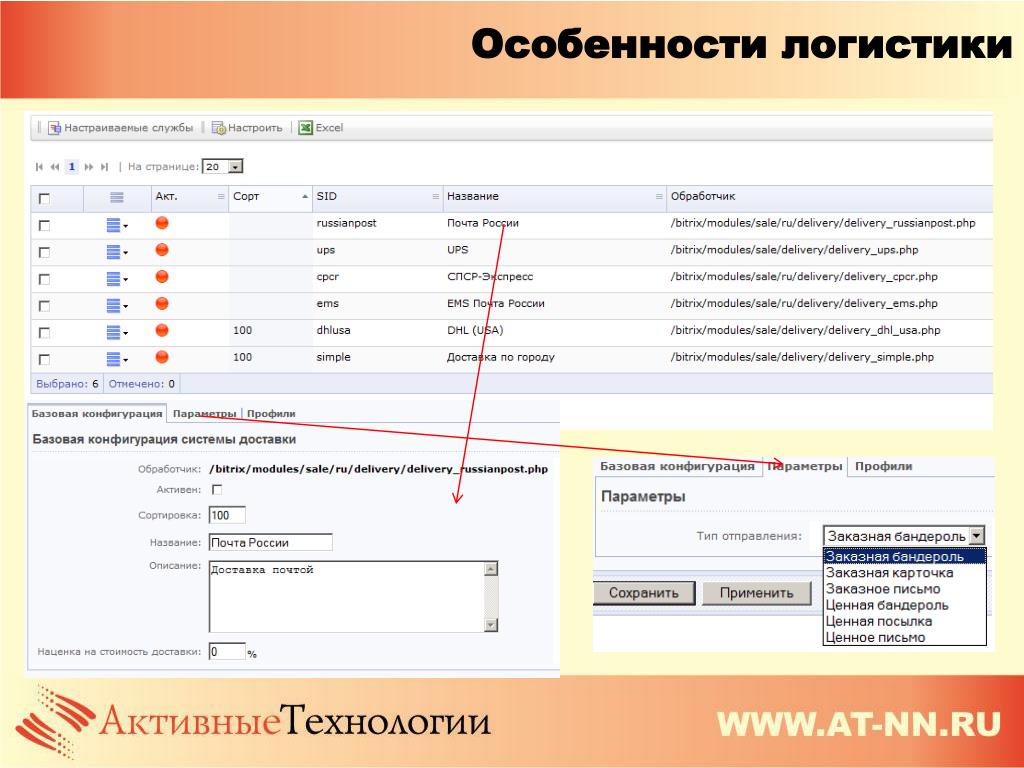This screenshot has height=768, width=1024.
Task: Sort the table by the Акт. column
Action: 189,197
